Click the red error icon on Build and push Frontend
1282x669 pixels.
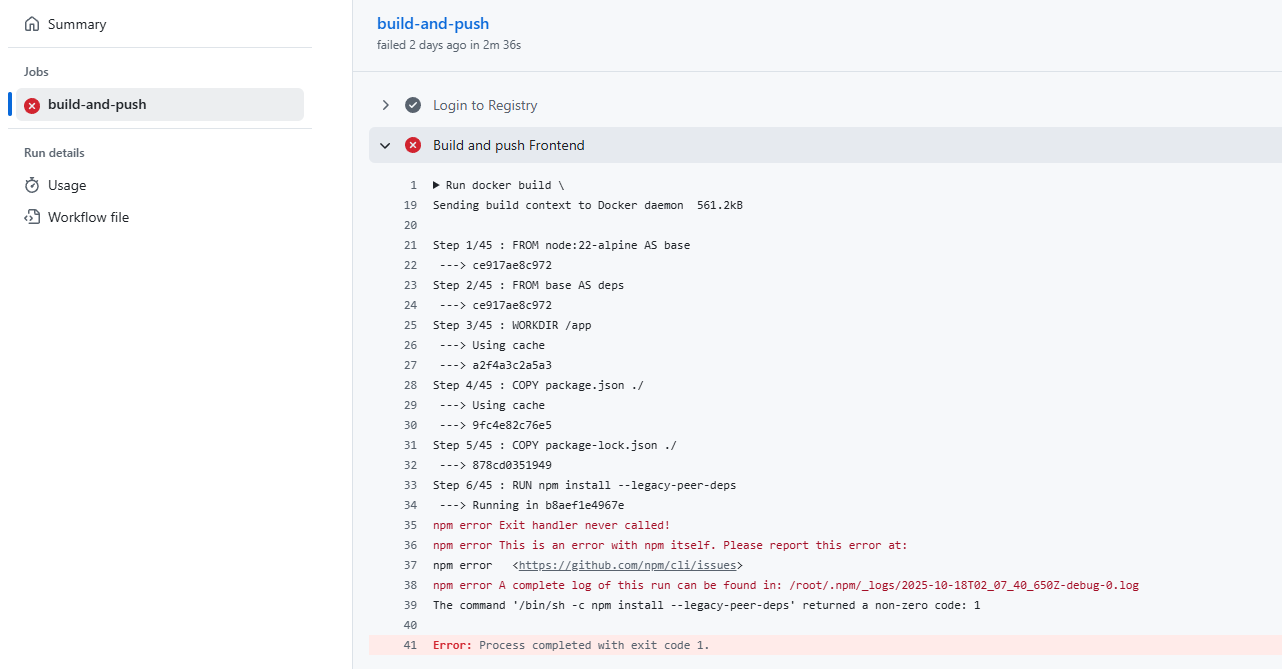click(413, 144)
